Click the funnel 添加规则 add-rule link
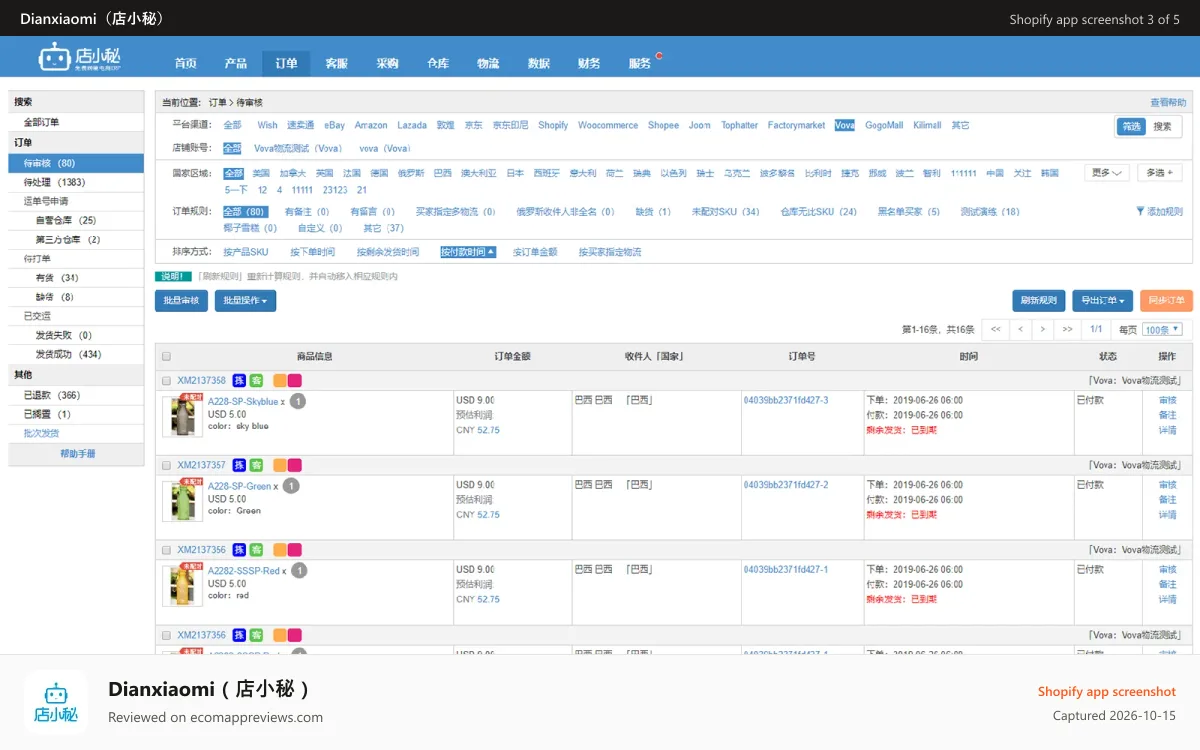The height and width of the screenshot is (750, 1200). [x=1160, y=212]
